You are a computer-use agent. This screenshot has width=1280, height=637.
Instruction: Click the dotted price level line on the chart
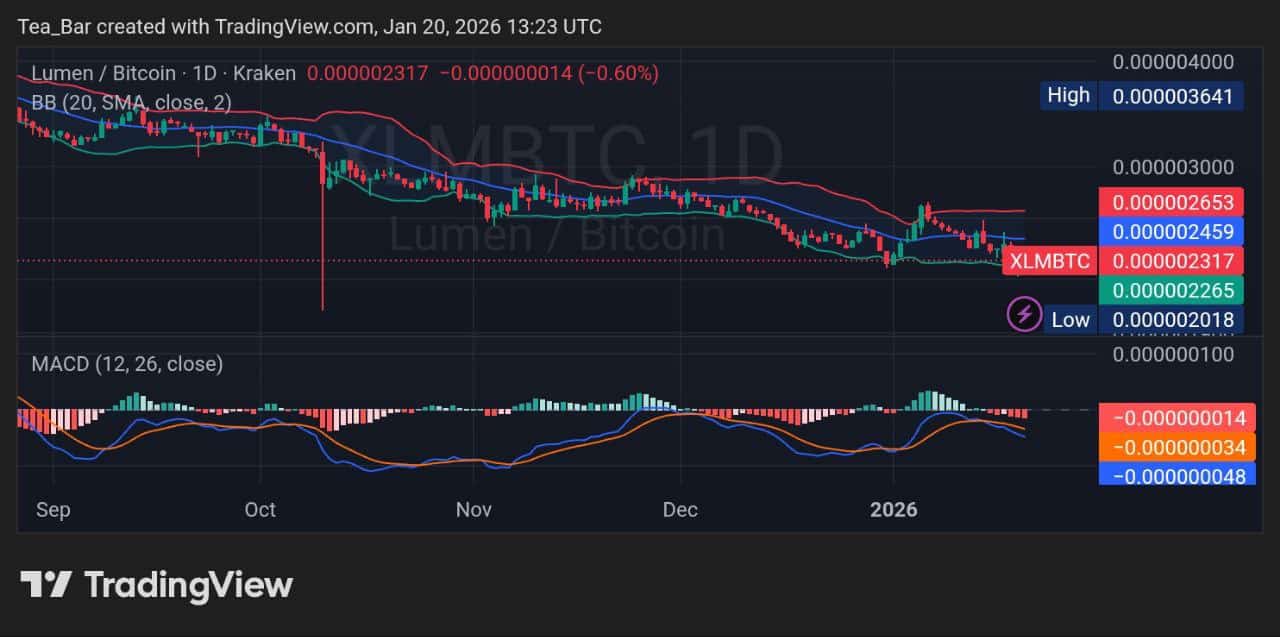500,261
